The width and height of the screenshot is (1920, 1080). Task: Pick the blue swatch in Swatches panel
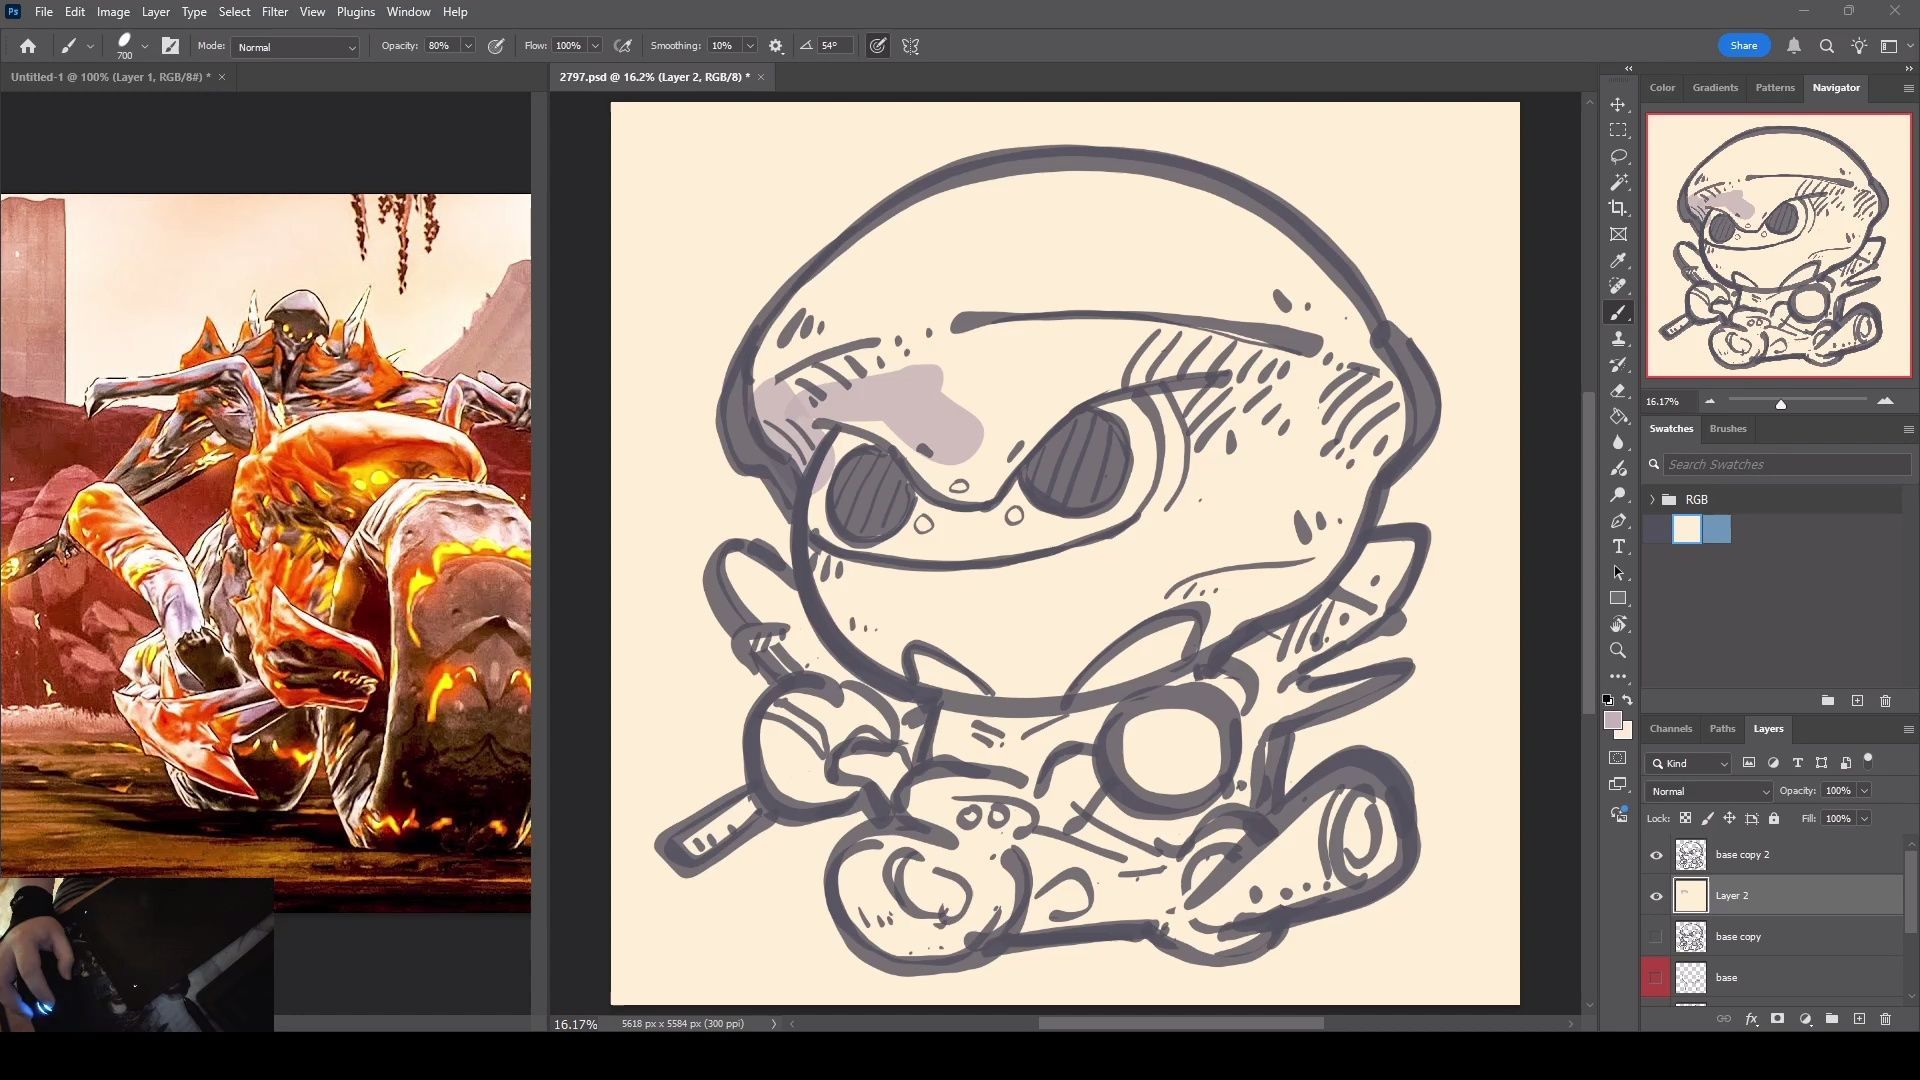click(1716, 529)
